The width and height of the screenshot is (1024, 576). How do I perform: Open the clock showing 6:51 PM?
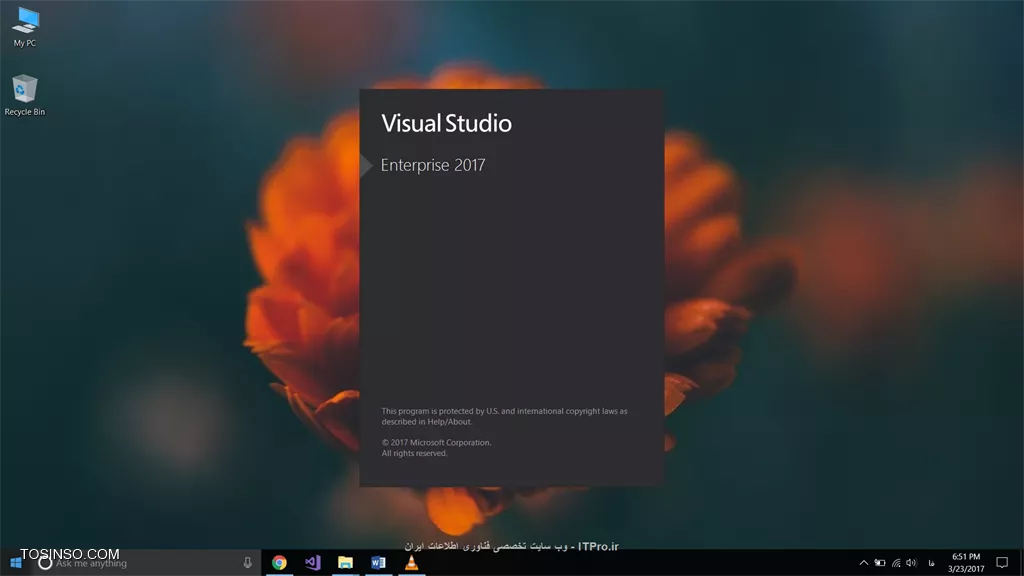click(x=966, y=563)
